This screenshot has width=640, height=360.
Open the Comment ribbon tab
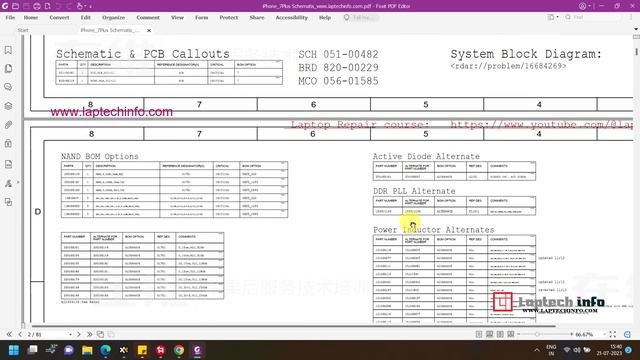148,18
